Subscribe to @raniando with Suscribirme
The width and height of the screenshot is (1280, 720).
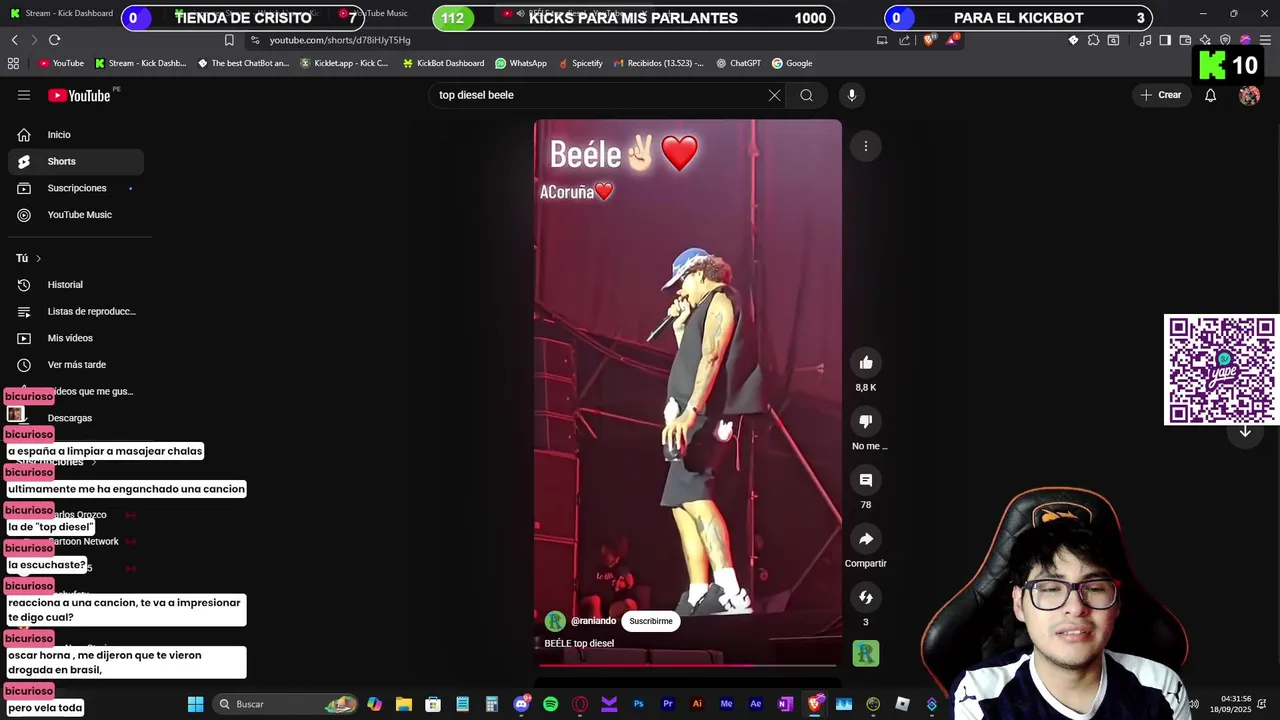point(651,621)
